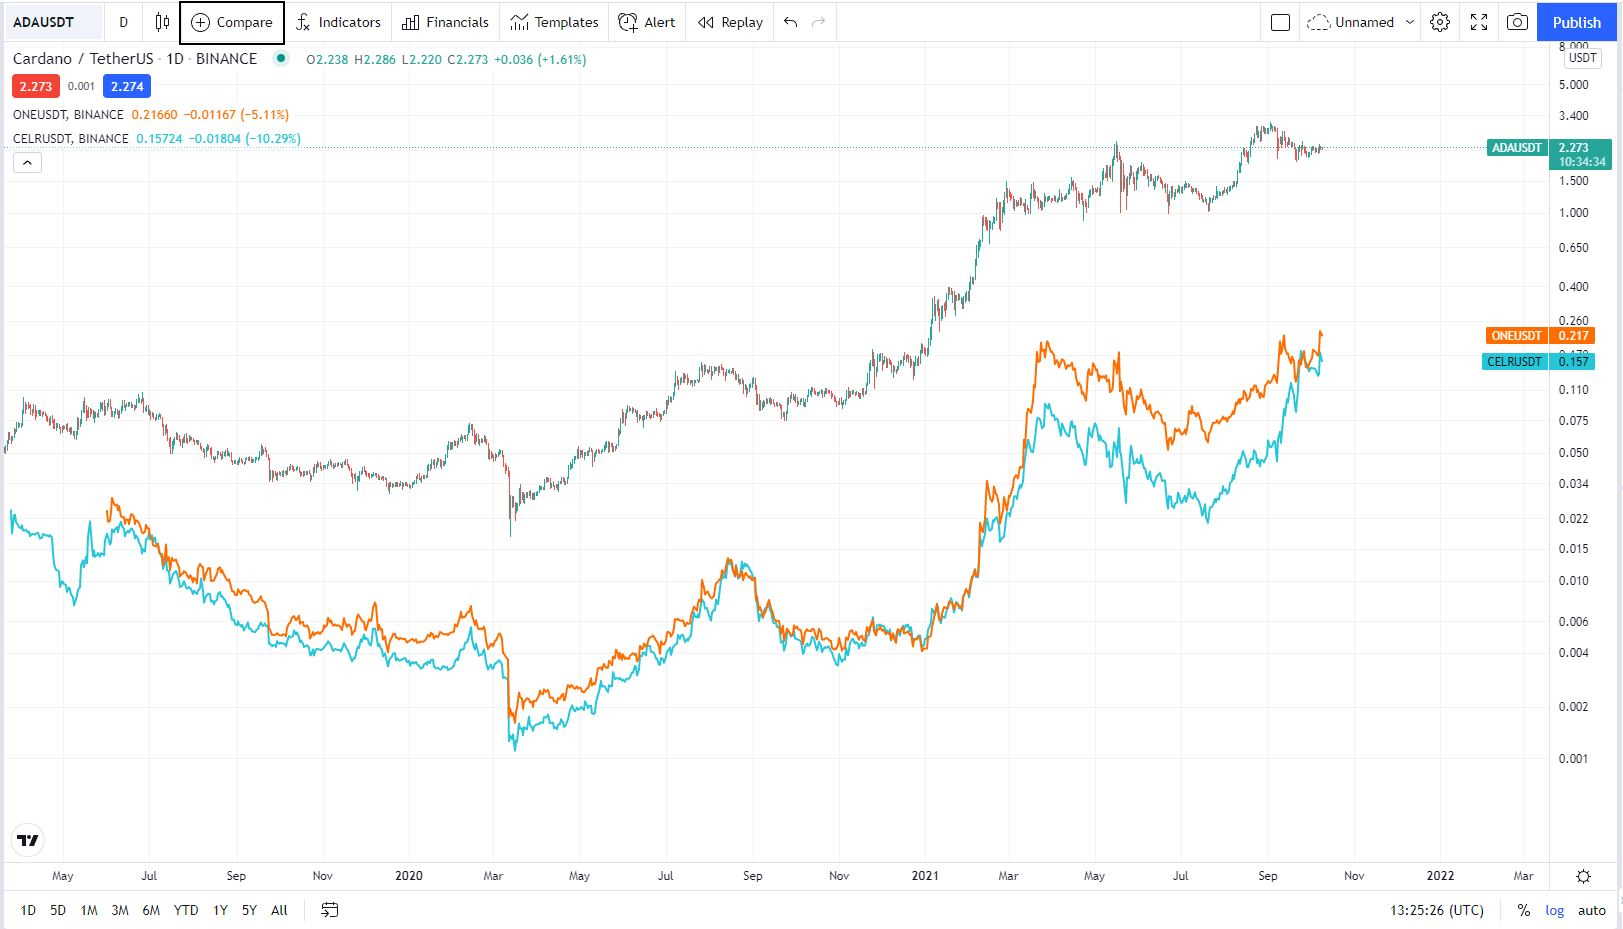Click the blue buy price 2.274

(127, 86)
